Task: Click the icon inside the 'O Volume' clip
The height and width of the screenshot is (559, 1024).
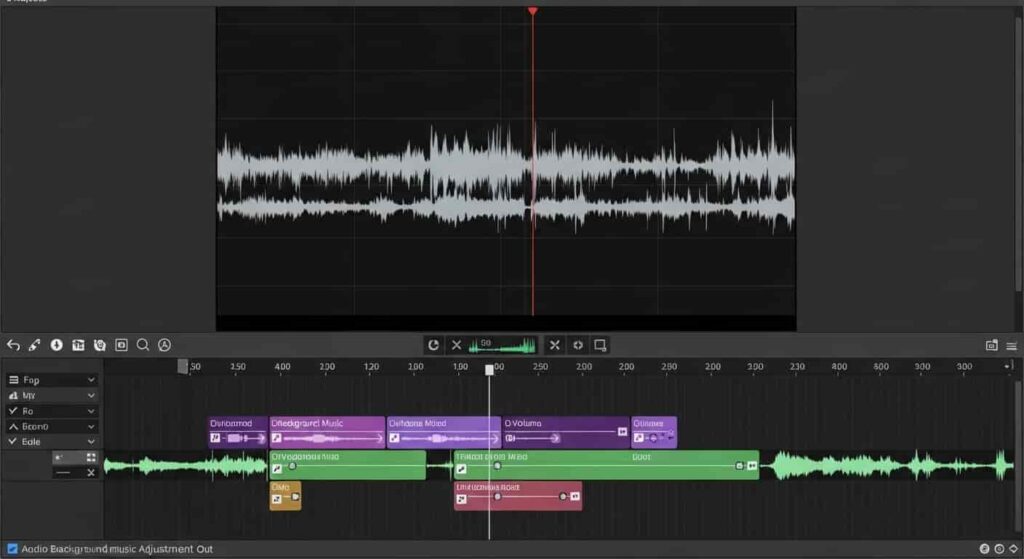Action: 510,438
